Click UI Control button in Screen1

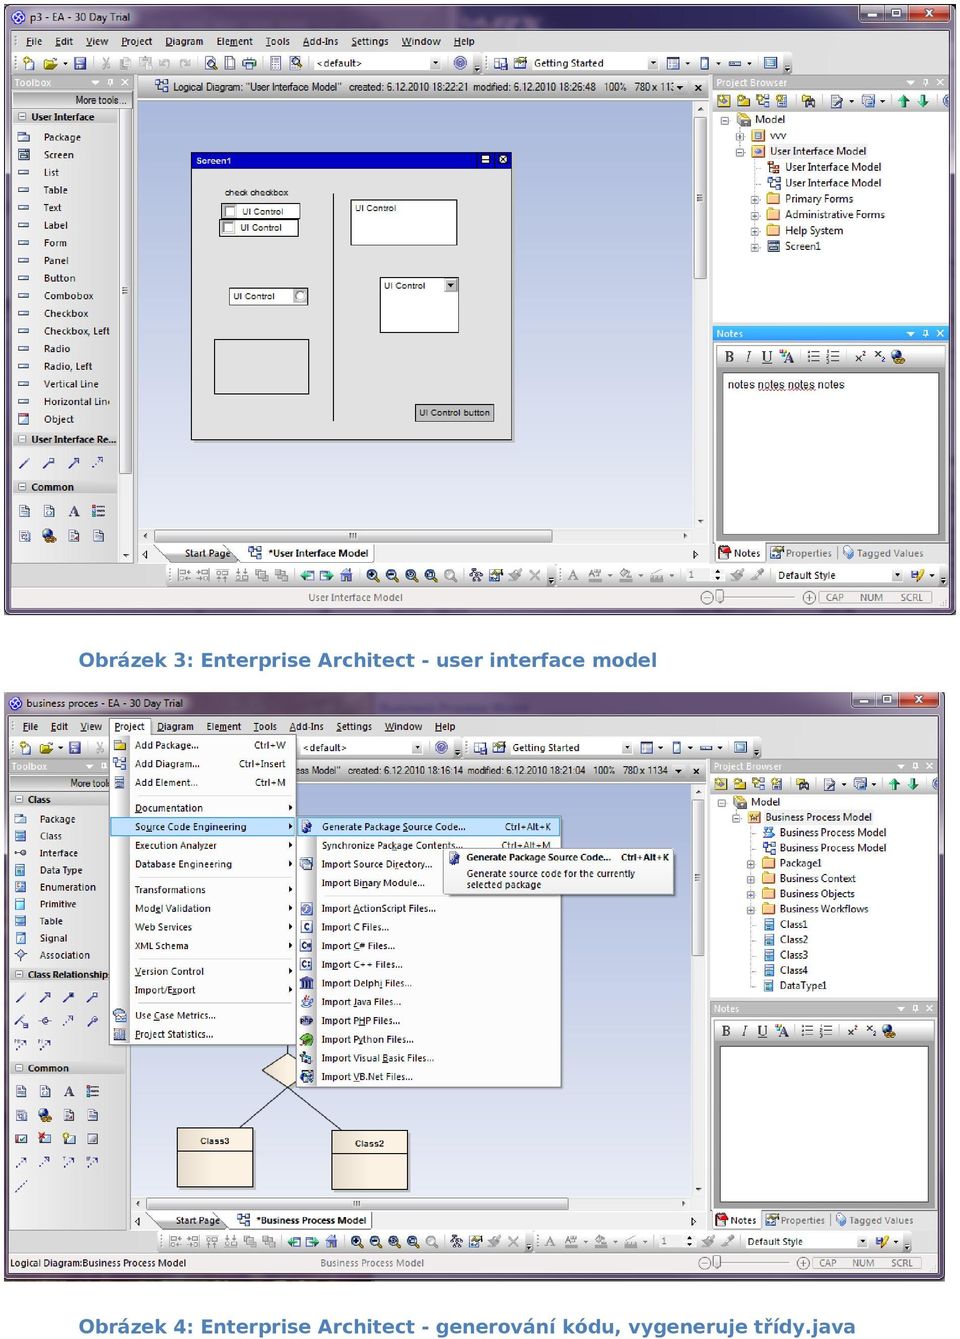pos(455,412)
